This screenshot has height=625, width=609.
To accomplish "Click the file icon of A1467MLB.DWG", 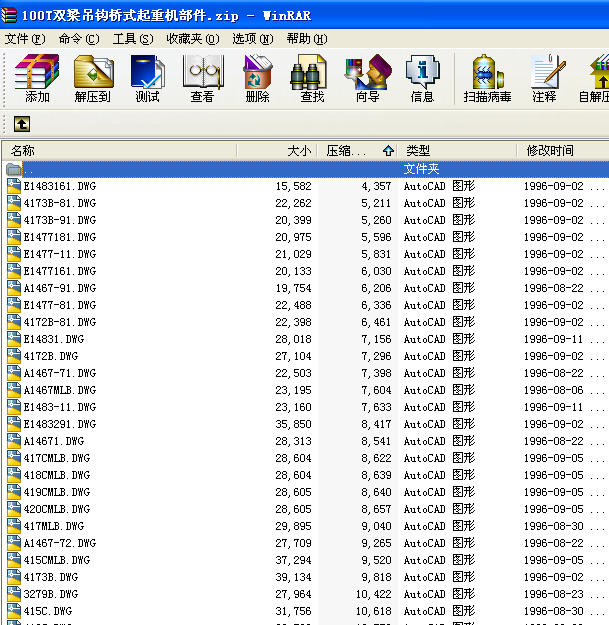I will 14,390.
